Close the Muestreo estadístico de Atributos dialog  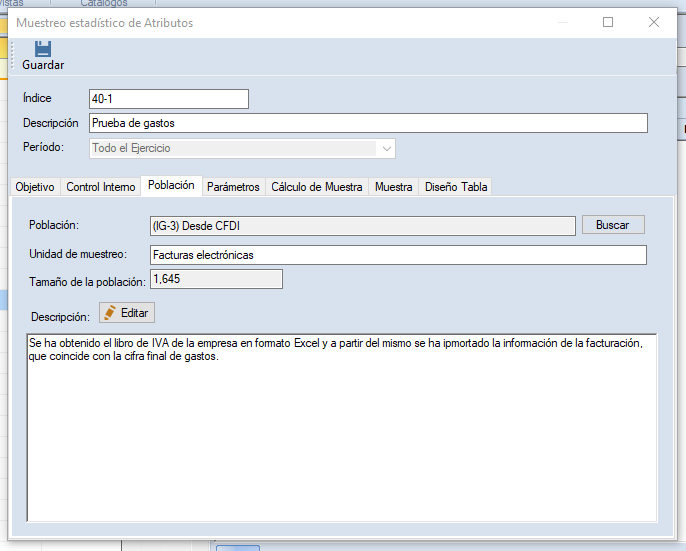point(653,22)
